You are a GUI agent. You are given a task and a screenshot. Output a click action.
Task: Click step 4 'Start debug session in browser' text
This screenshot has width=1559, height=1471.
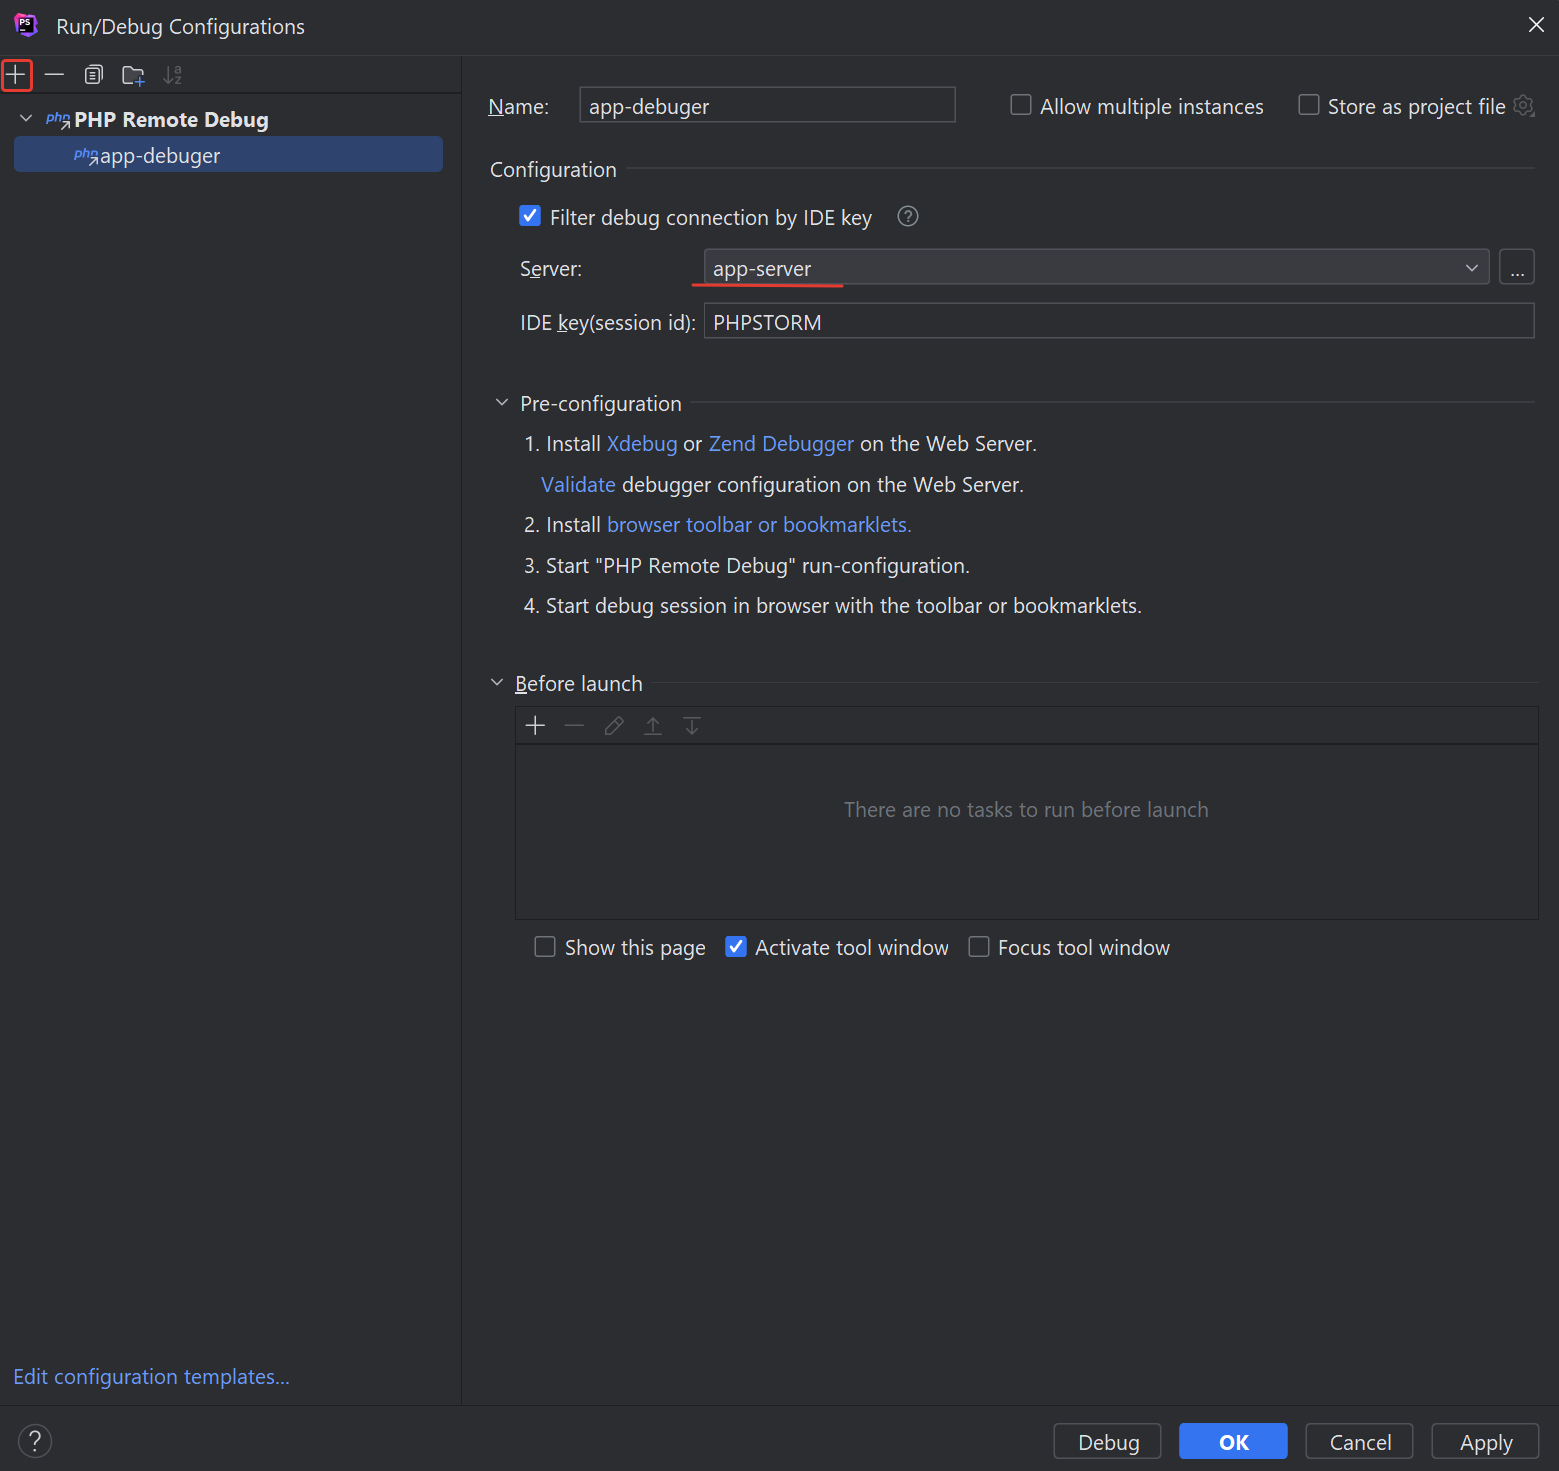833,606
